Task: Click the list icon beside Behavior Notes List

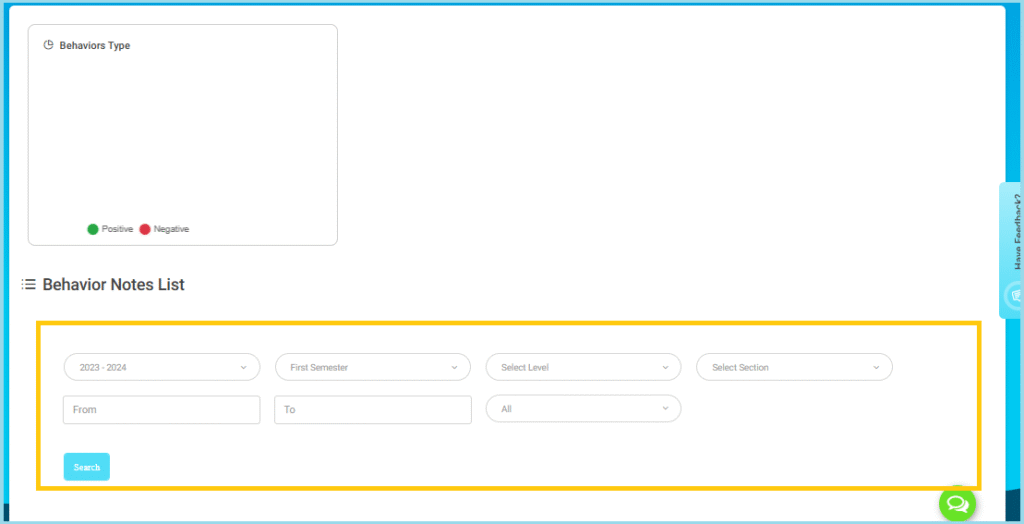Action: [x=29, y=285]
